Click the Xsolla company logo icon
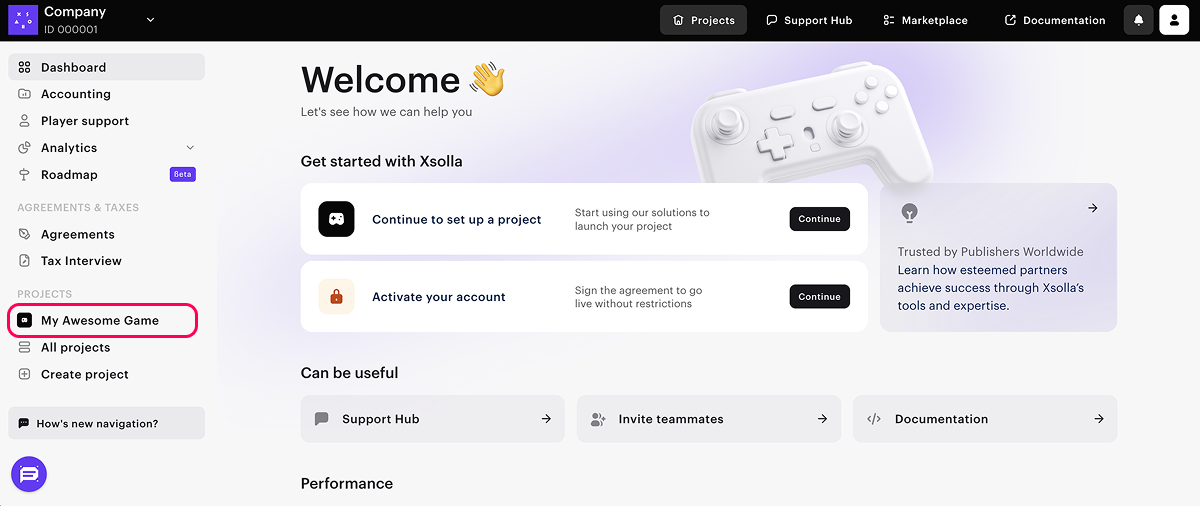Image resolution: width=1200 pixels, height=506 pixels. tap(22, 20)
